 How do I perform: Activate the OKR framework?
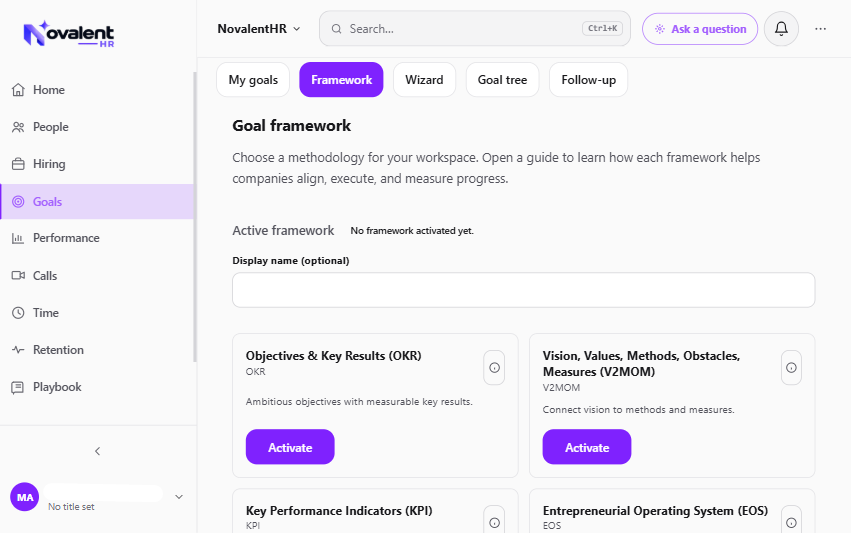290,447
